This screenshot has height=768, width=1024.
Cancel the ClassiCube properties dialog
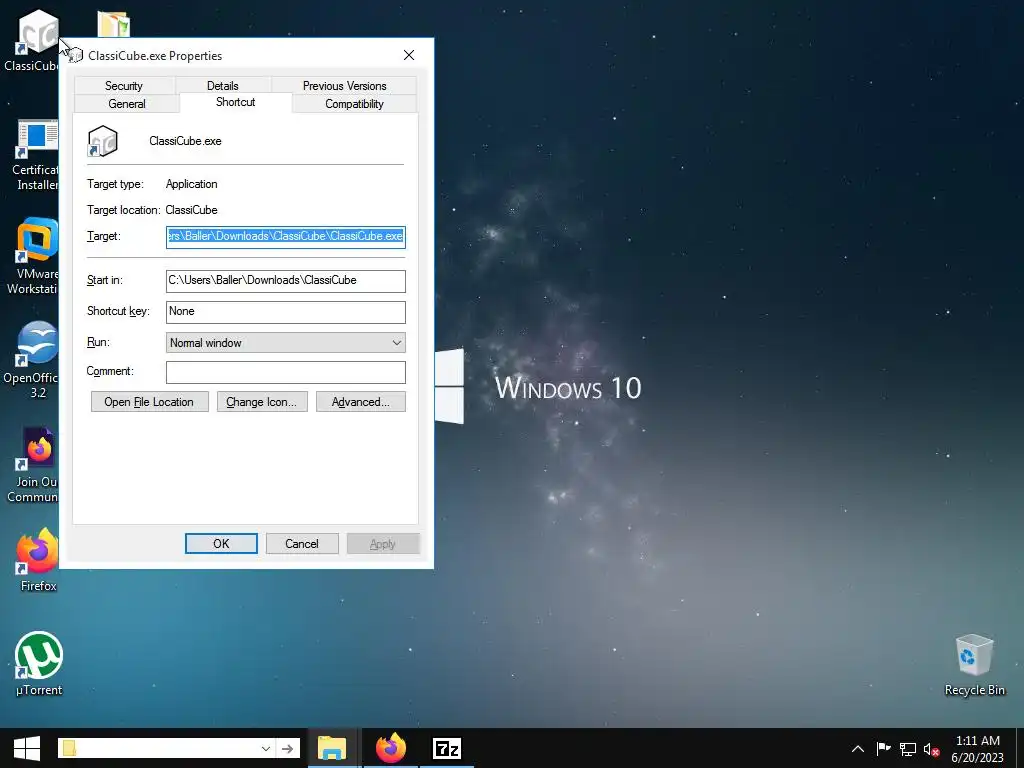[x=302, y=543]
